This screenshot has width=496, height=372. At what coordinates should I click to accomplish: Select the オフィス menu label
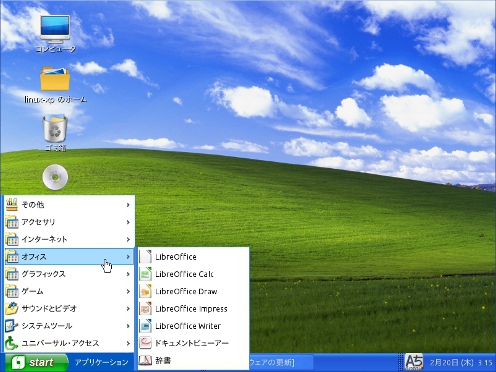[x=34, y=257]
